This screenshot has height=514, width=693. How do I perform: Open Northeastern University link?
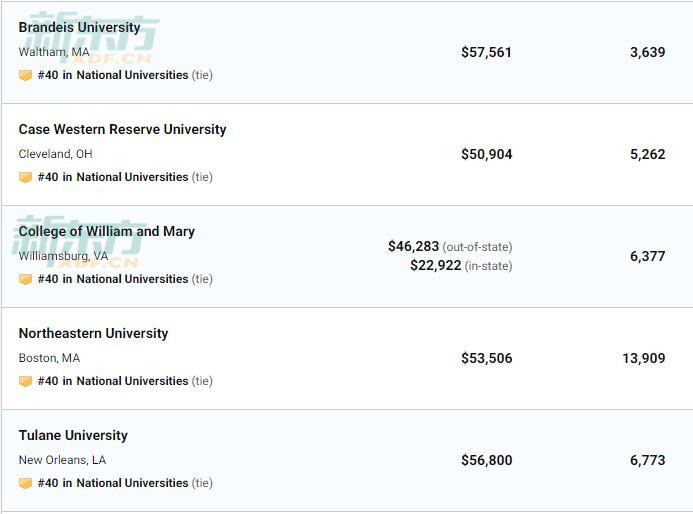tap(93, 333)
